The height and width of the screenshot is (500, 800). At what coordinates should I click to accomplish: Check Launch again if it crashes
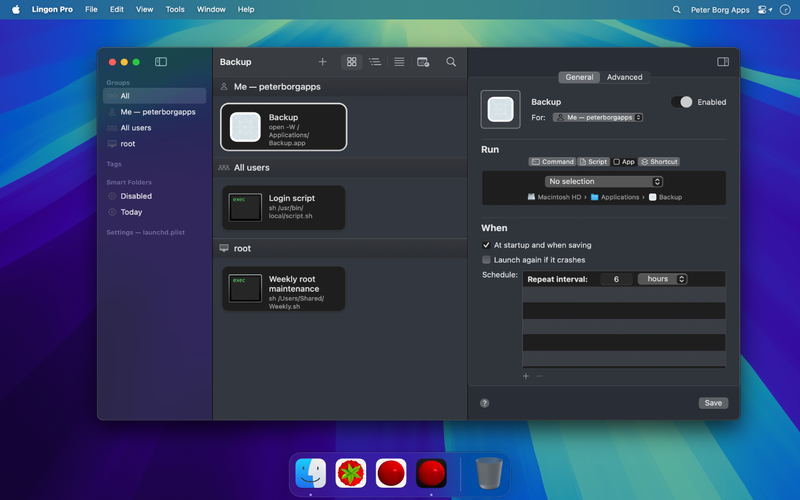[486, 260]
